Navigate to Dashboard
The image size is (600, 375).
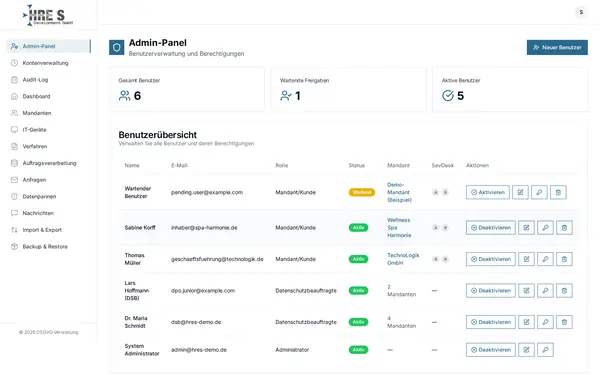click(x=49, y=96)
